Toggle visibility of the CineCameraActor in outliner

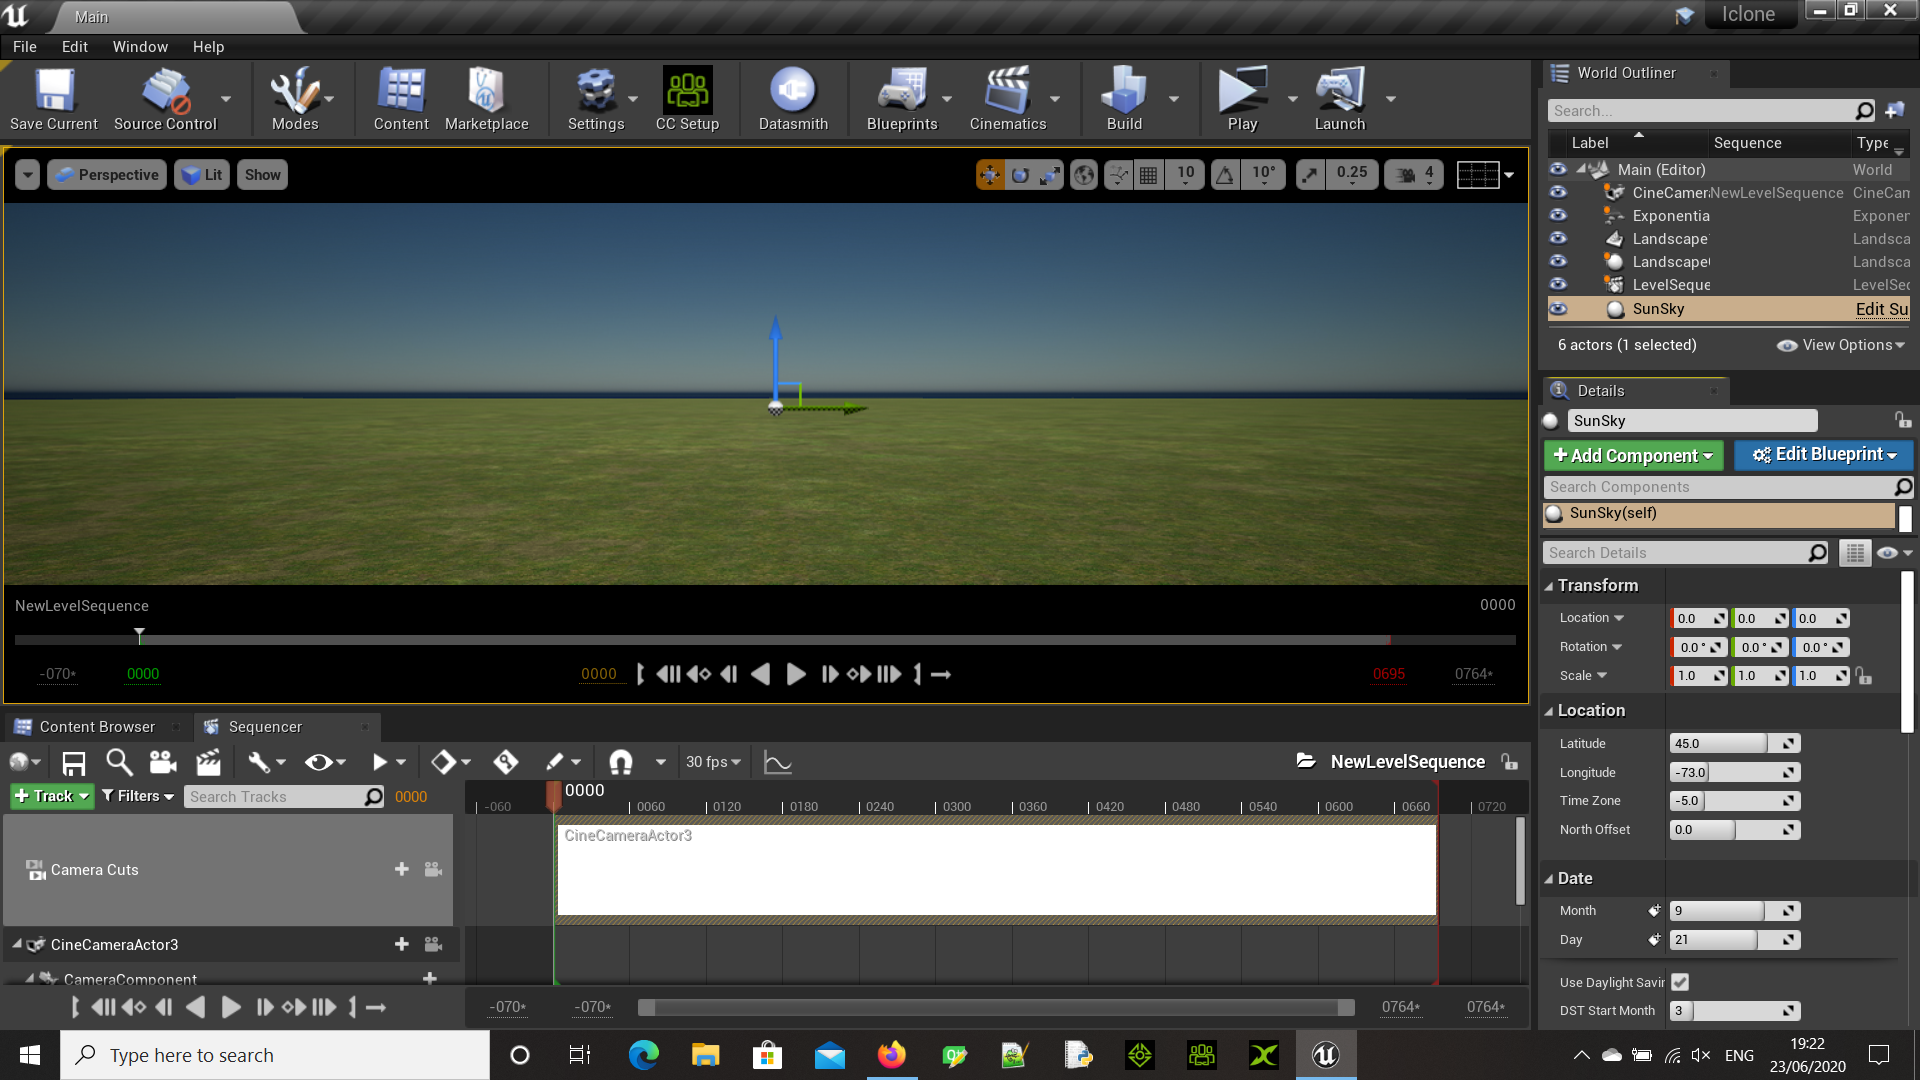point(1558,192)
